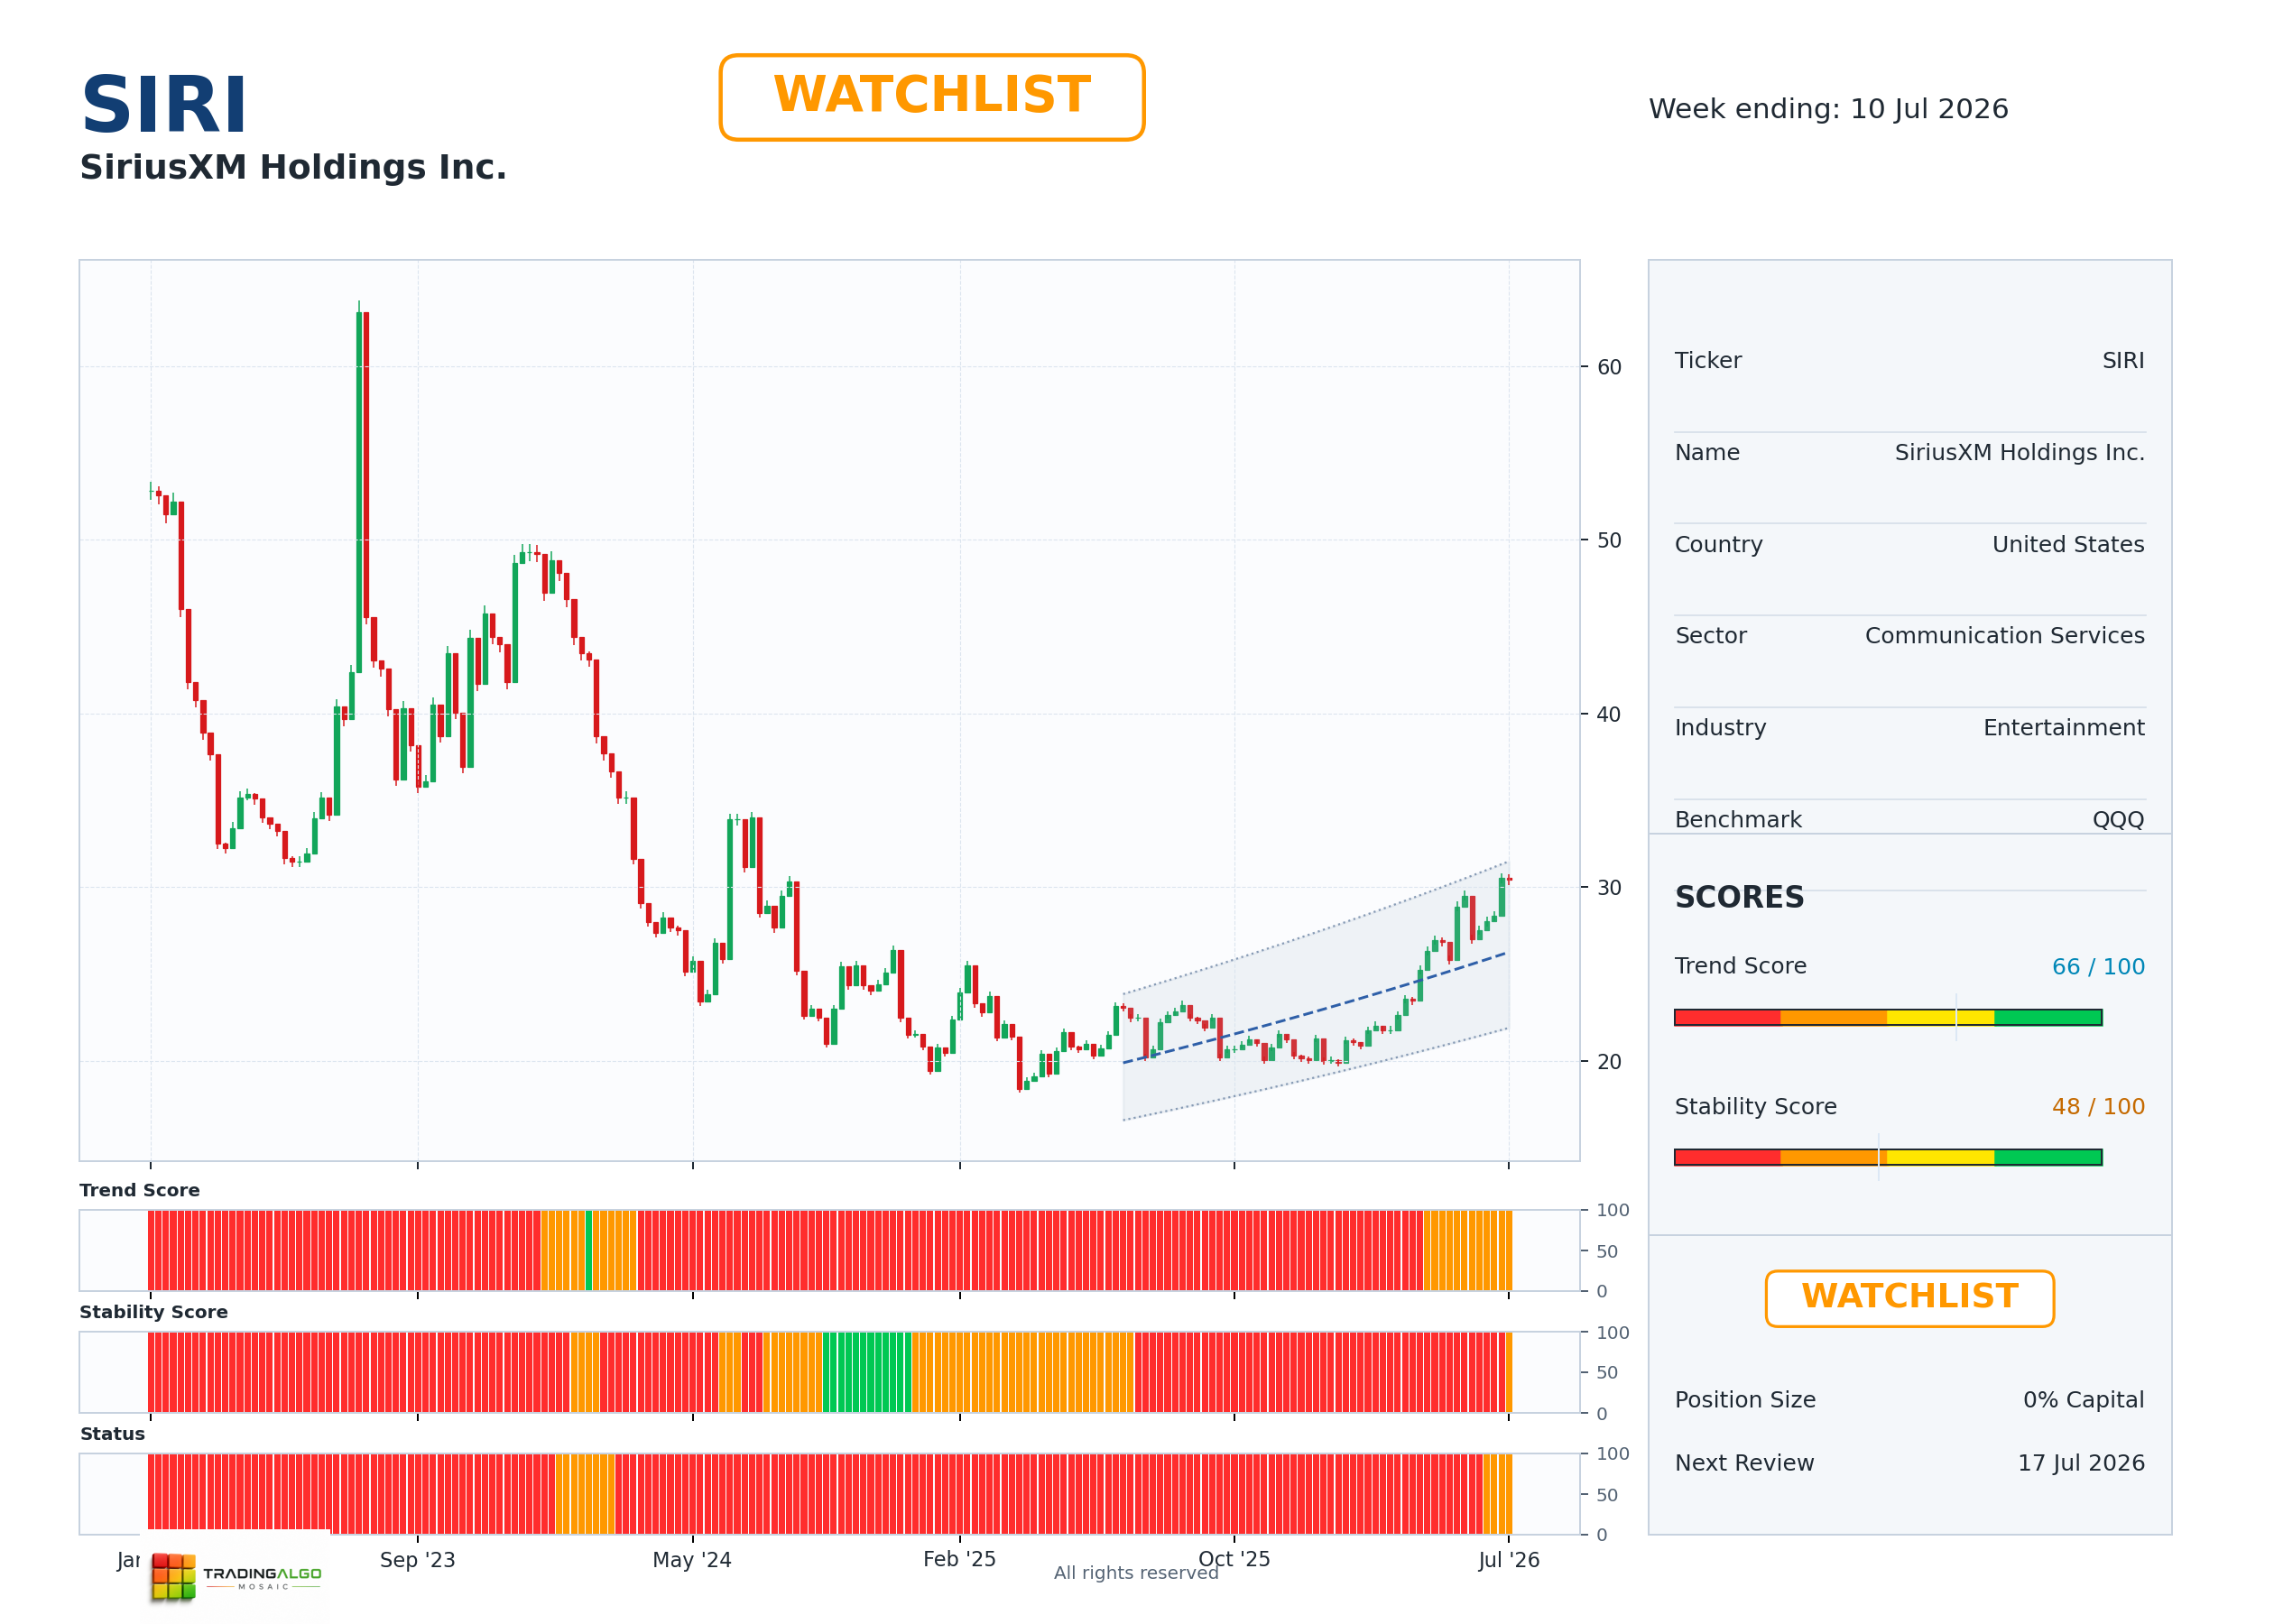The image size is (2274, 1624).
Task: Click the 'Position Size' label
Action: (x=1745, y=1399)
